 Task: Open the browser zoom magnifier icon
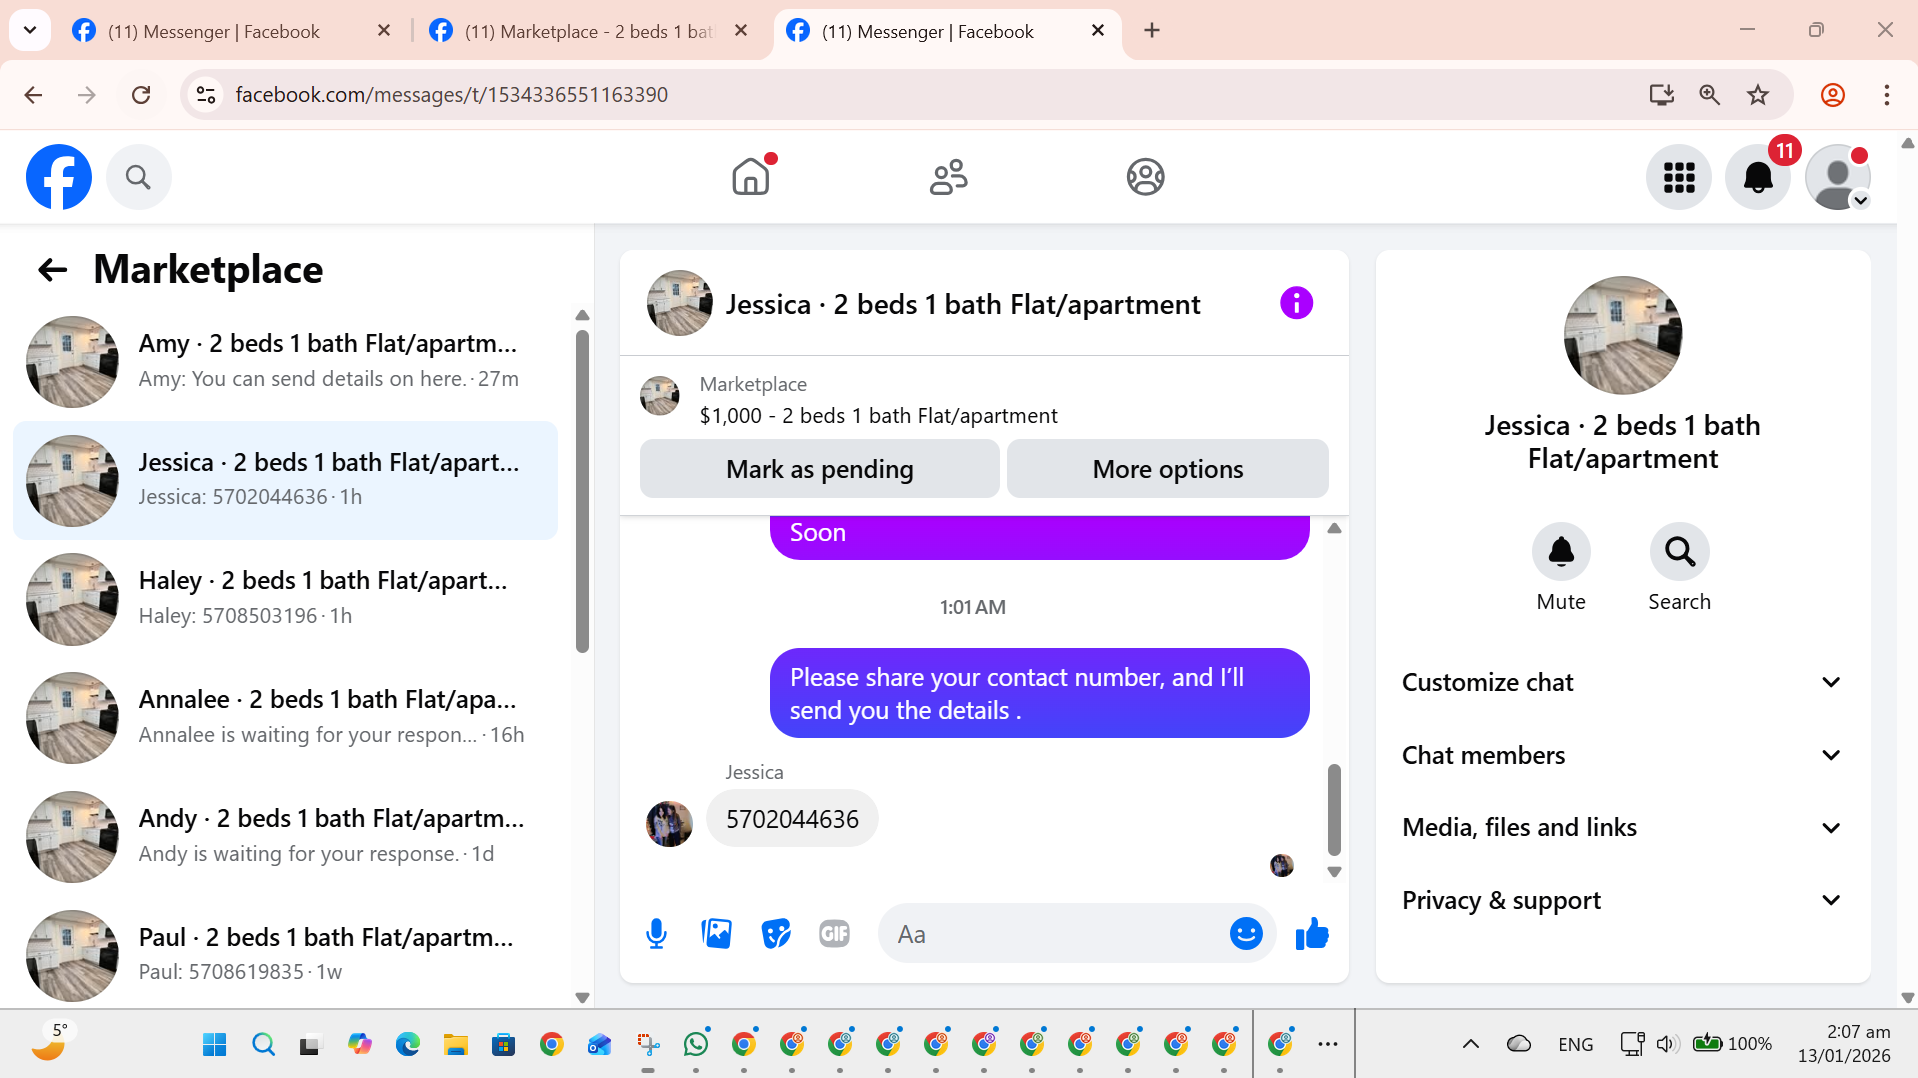1710,95
